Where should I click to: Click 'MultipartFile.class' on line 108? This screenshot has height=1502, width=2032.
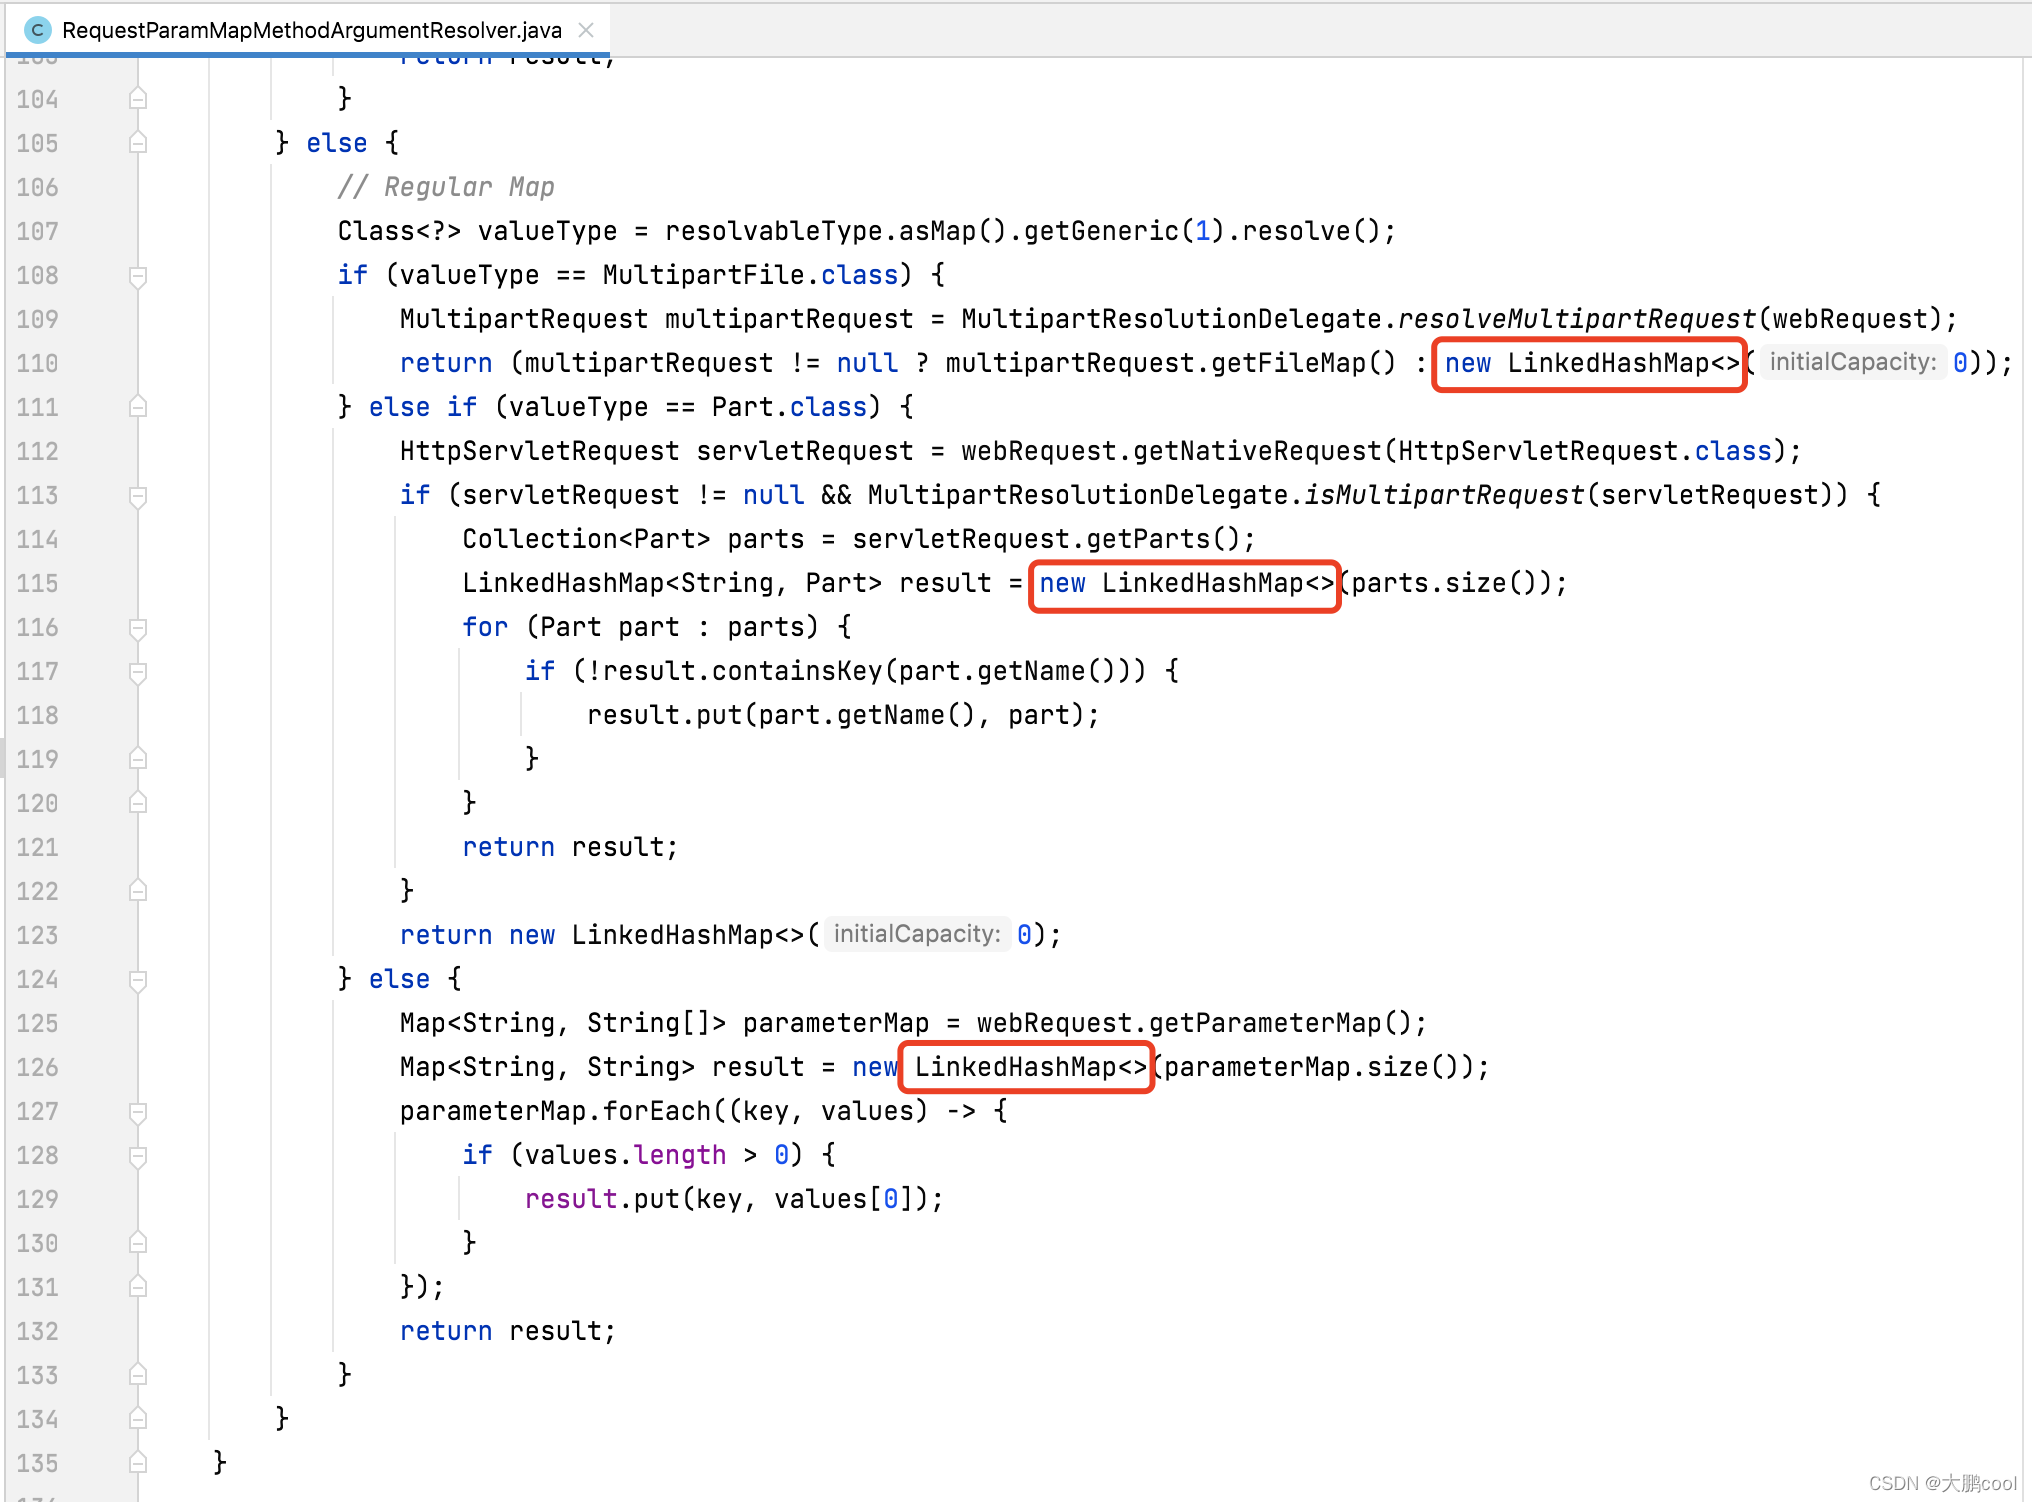click(750, 275)
